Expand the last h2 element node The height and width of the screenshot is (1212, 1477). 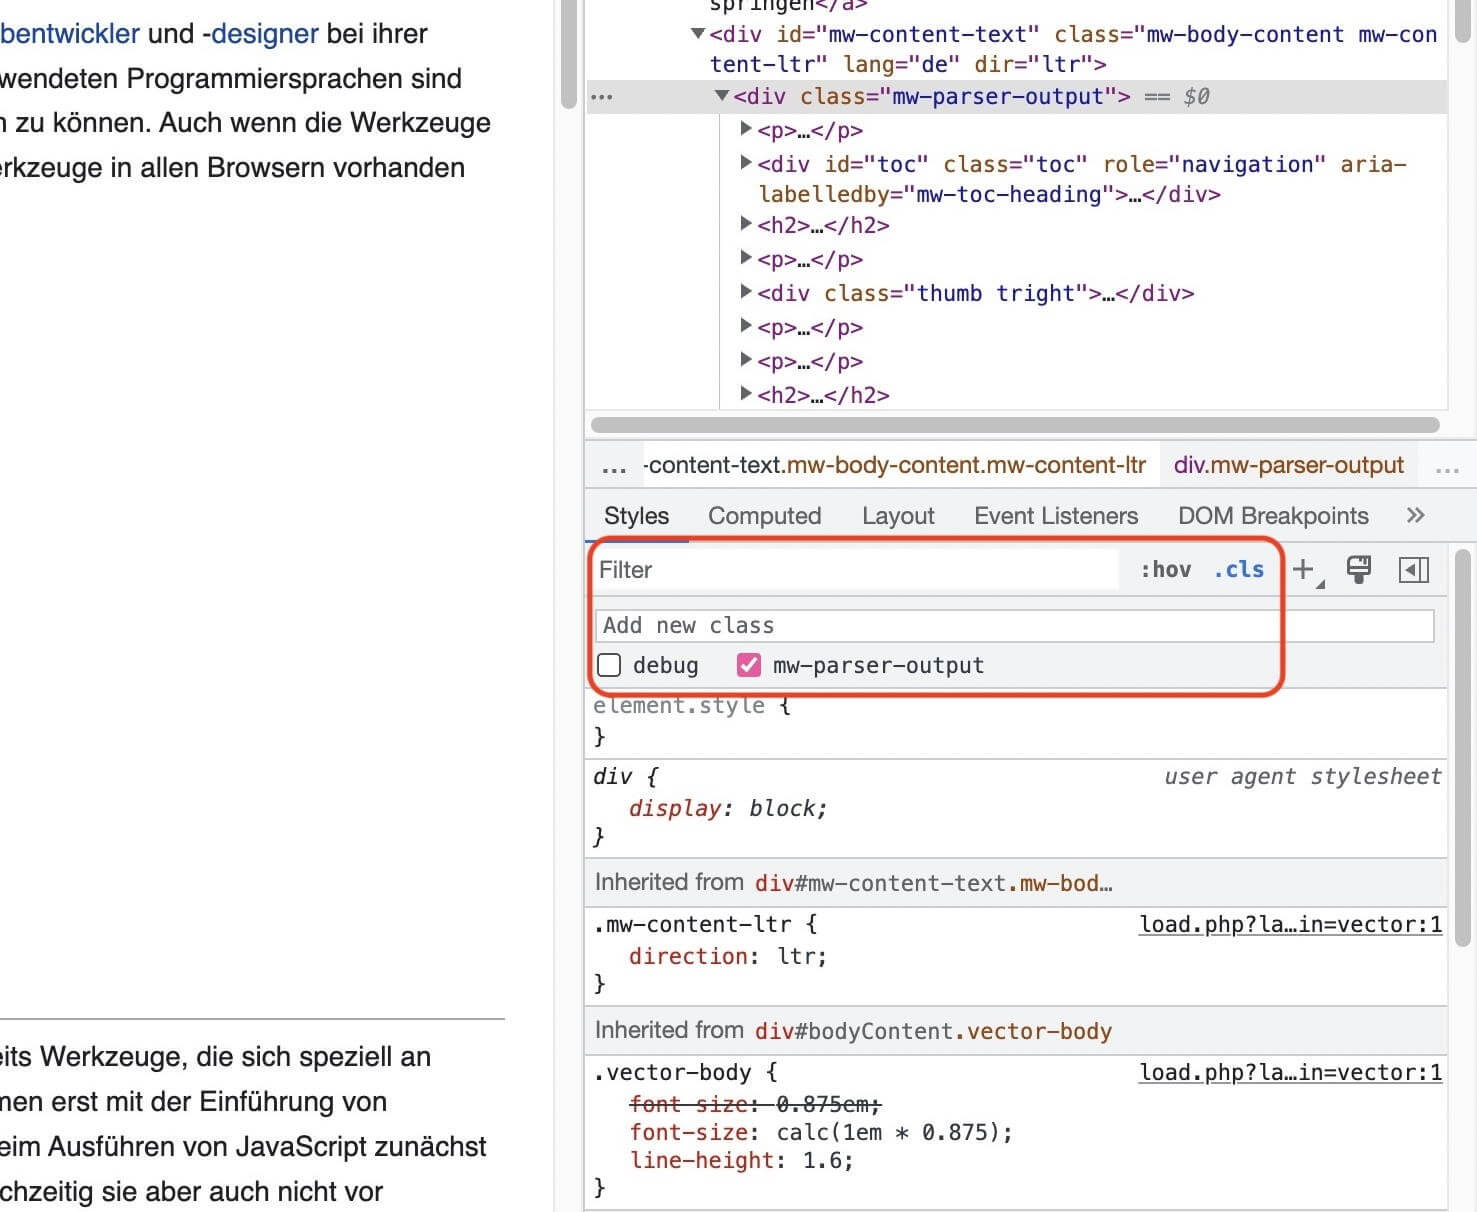[x=746, y=394]
